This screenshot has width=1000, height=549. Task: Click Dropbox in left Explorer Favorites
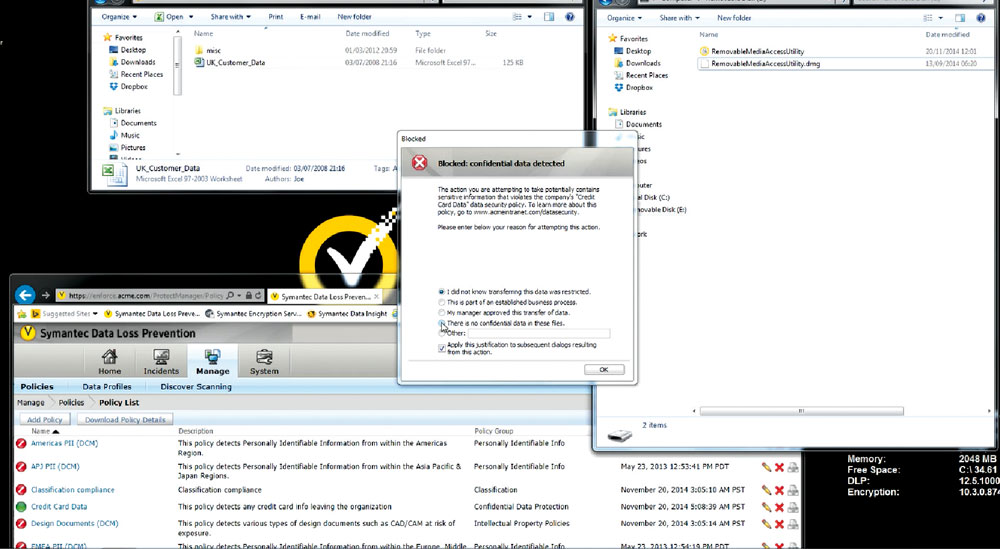pos(133,86)
